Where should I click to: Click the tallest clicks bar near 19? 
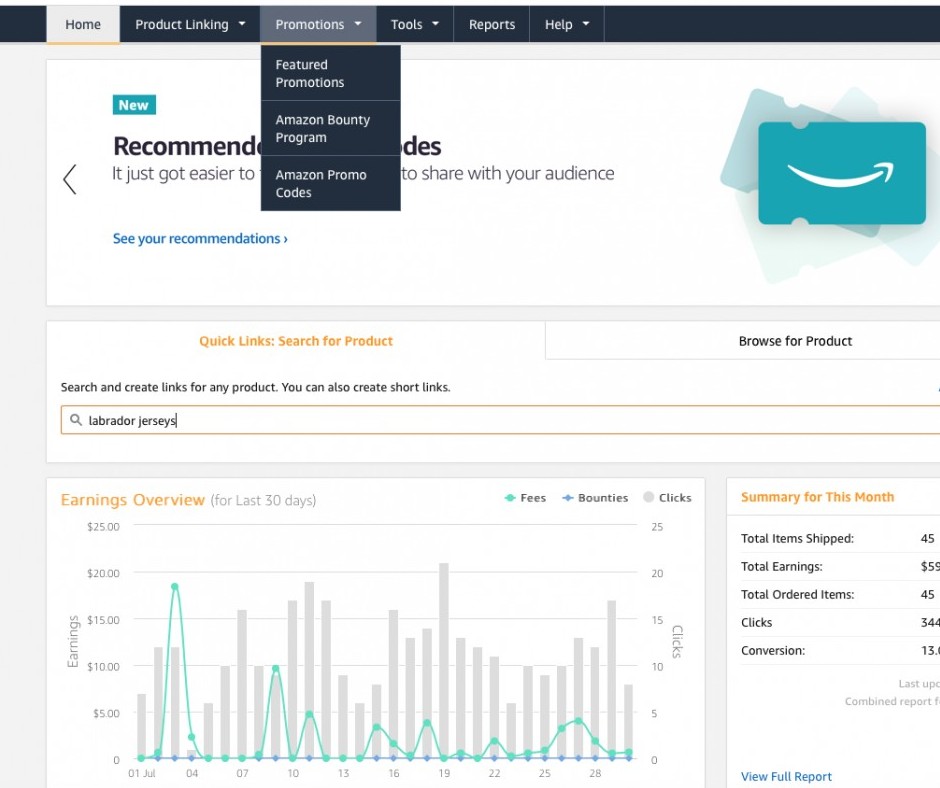click(444, 661)
